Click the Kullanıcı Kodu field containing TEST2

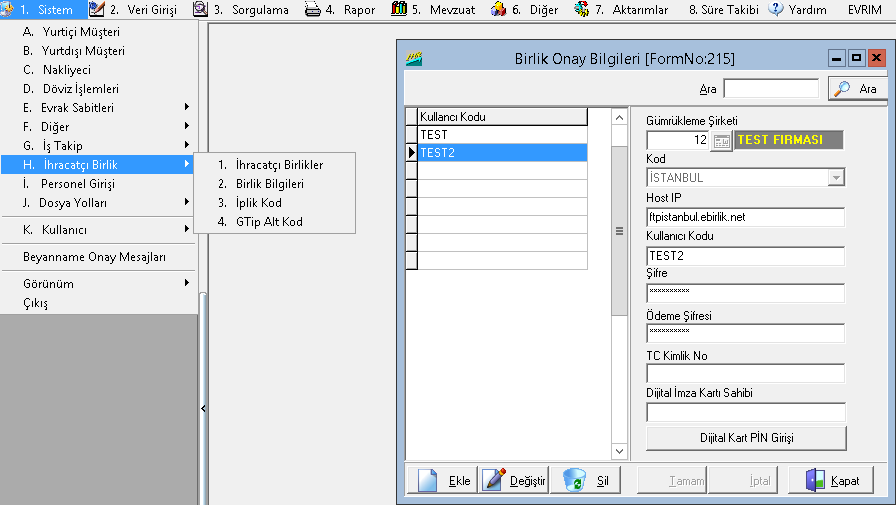point(745,256)
